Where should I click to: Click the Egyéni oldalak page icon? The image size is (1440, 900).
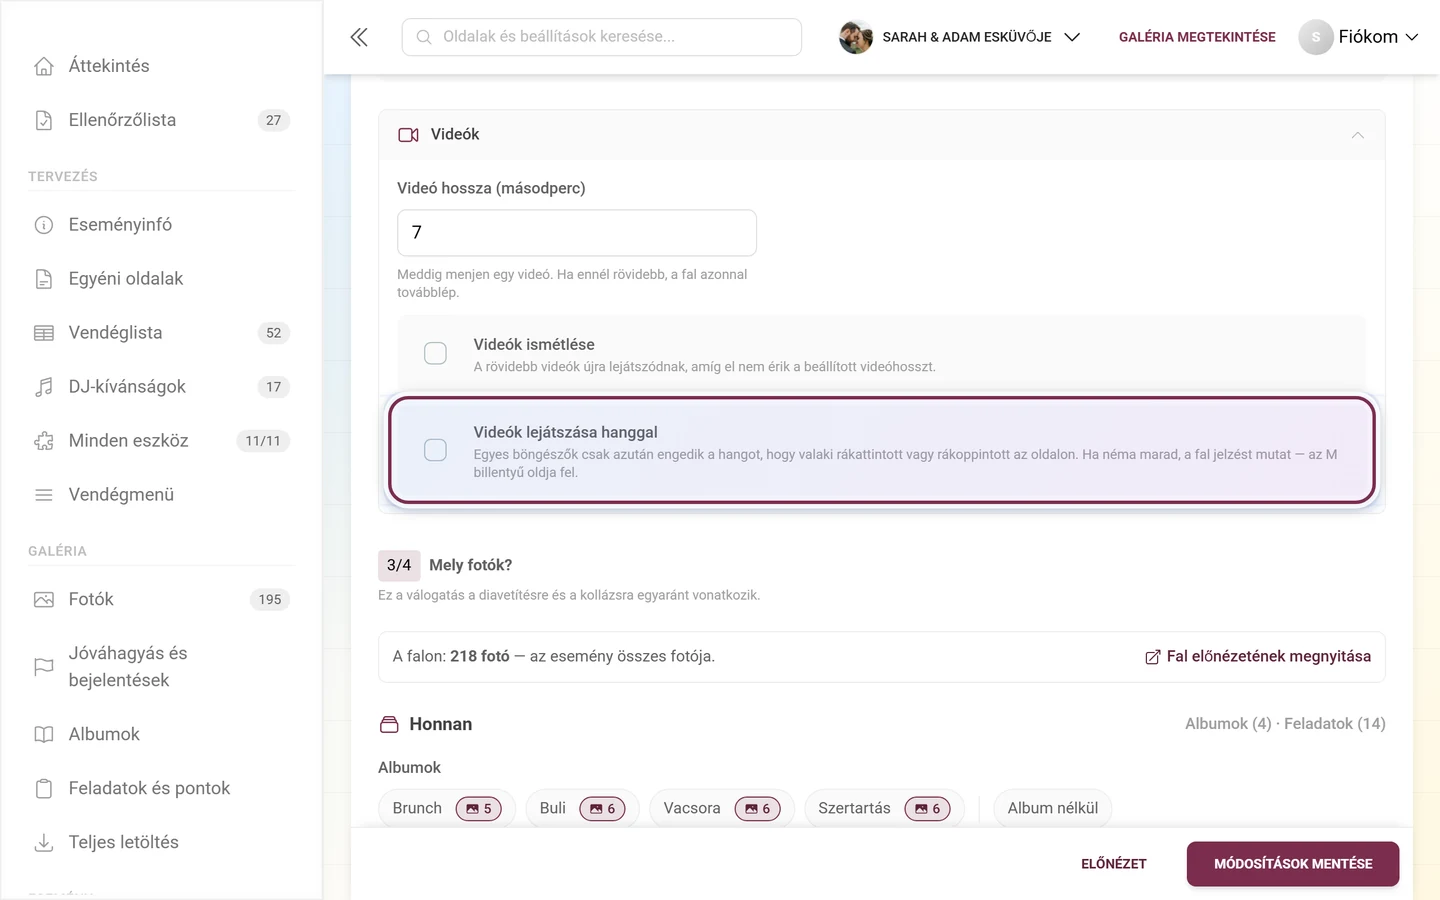44,279
